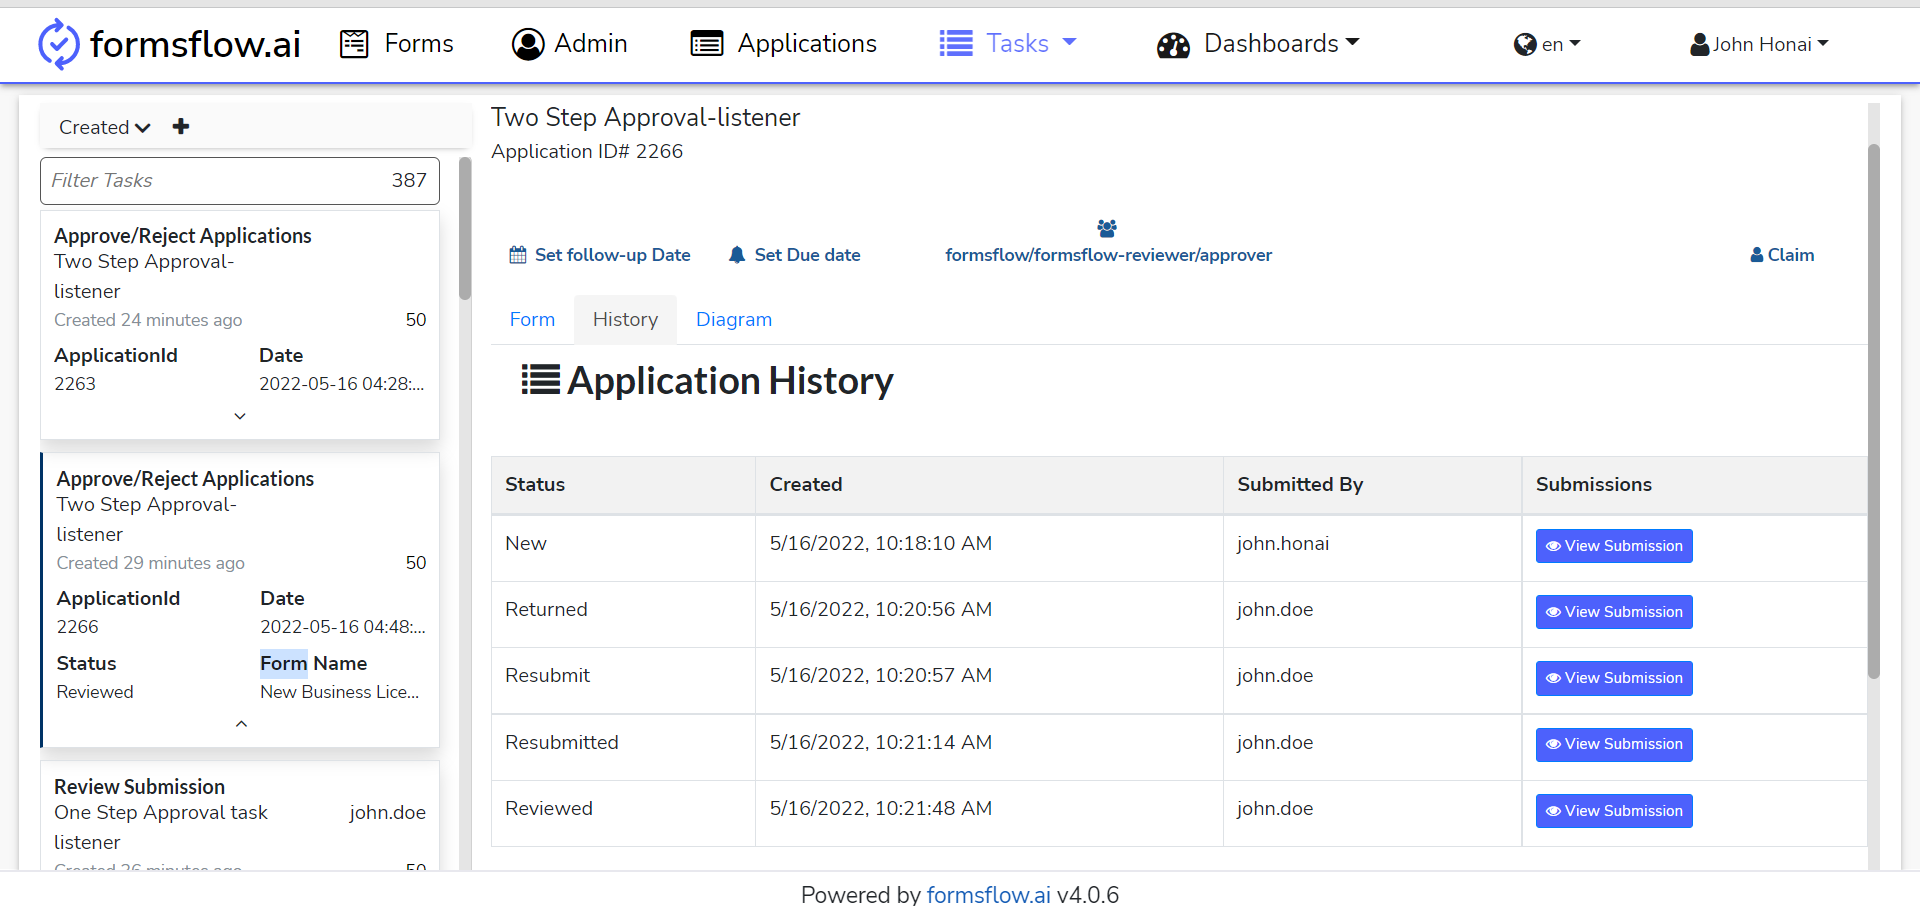Image resolution: width=1920 pixels, height=906 pixels.
Task: Open the Tasks dropdown arrow
Action: coord(1069,42)
